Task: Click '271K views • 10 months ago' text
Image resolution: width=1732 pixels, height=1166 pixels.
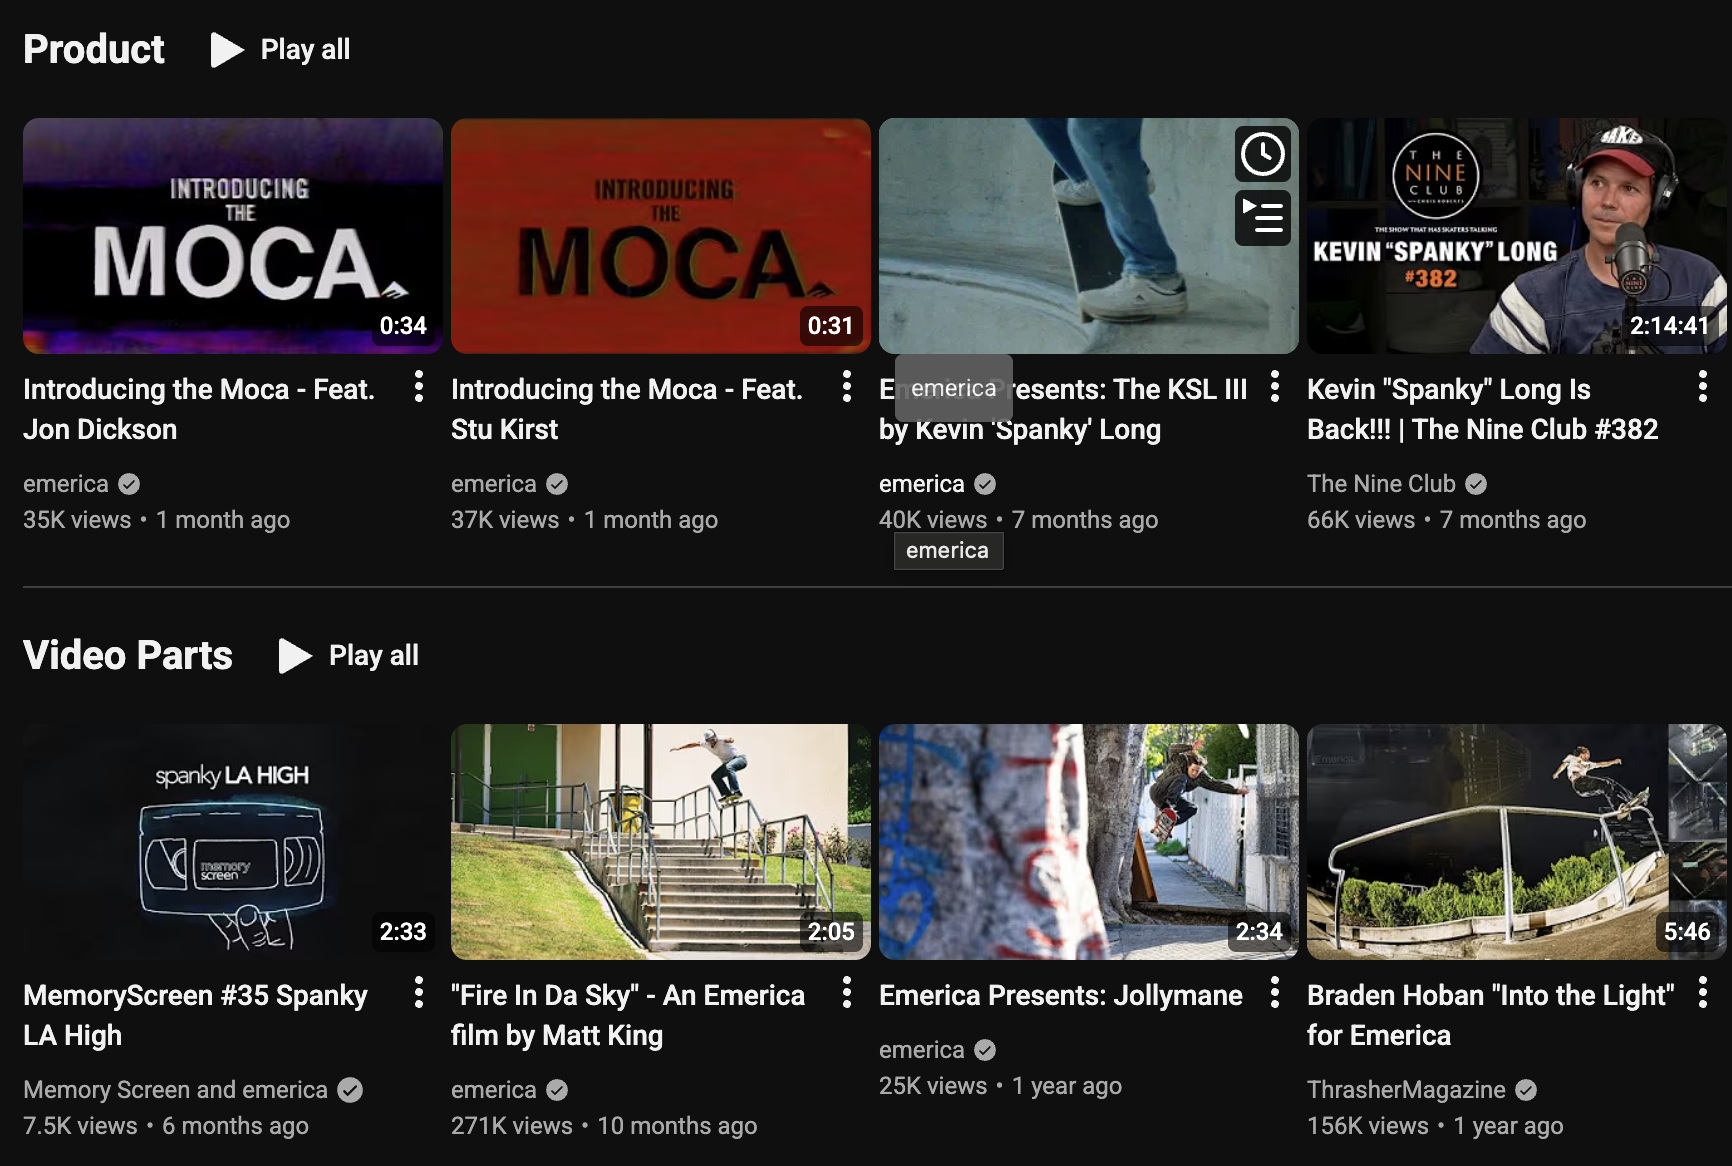Action: [x=604, y=1126]
